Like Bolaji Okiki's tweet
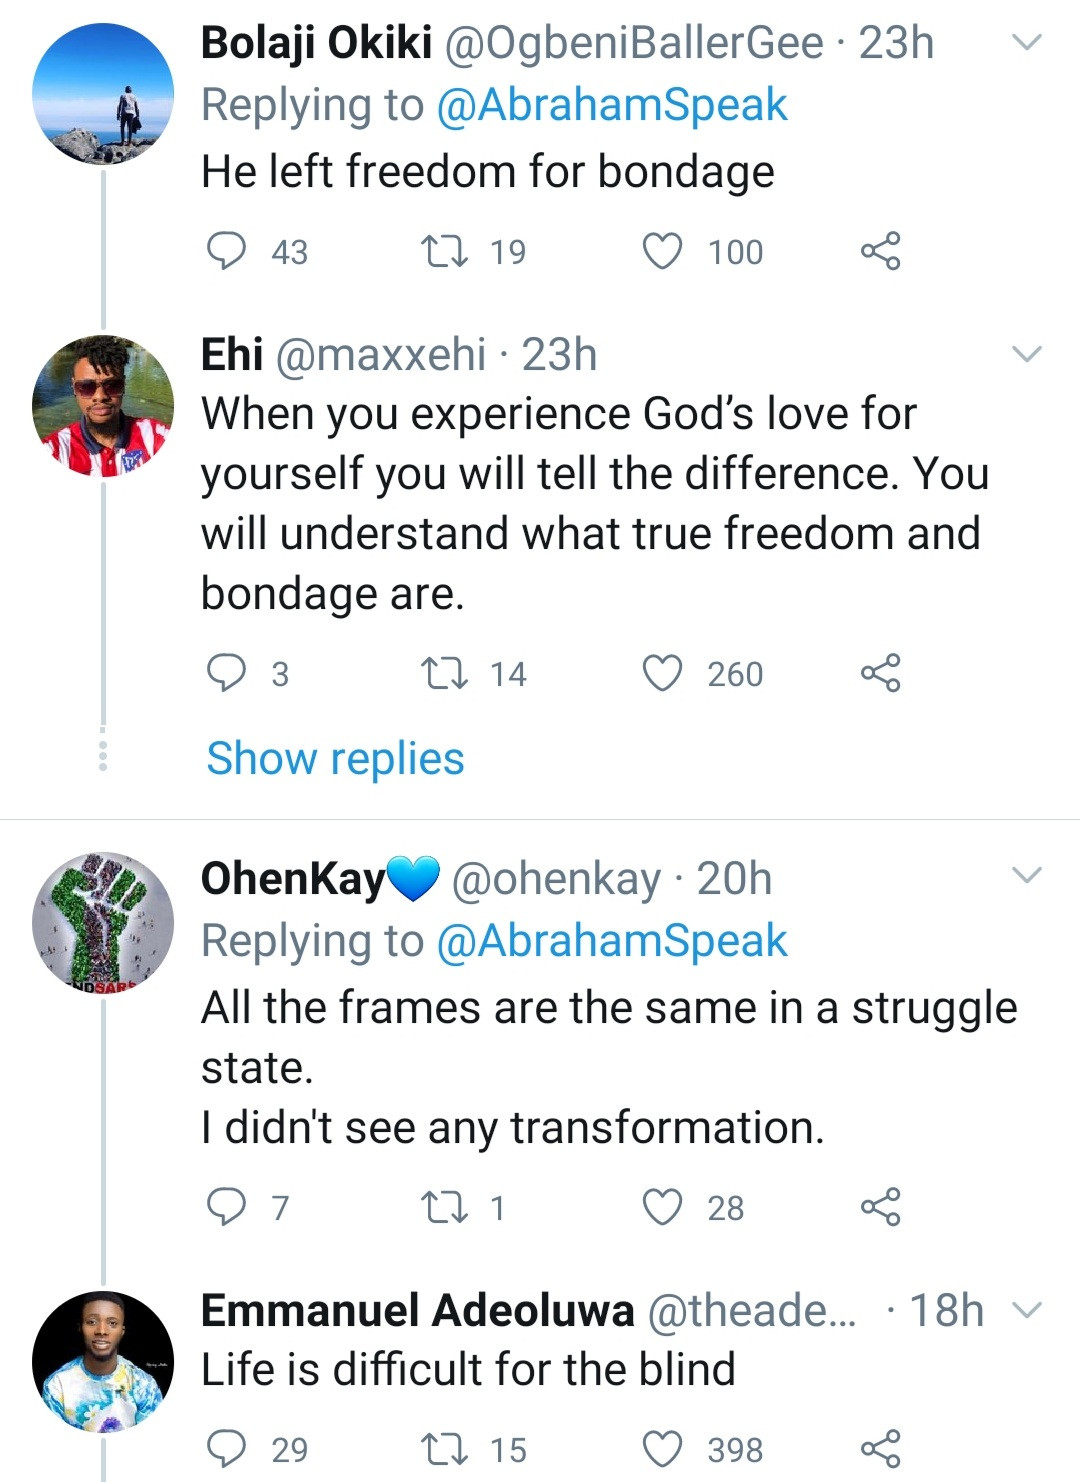1080x1482 pixels. point(662,251)
